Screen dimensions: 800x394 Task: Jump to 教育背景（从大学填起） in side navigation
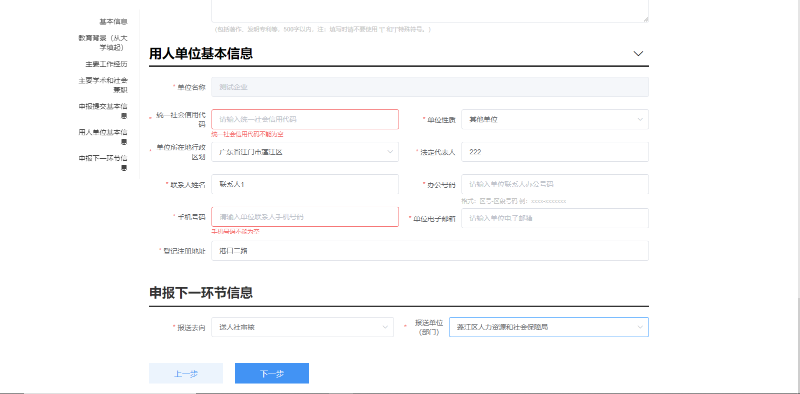(103, 43)
